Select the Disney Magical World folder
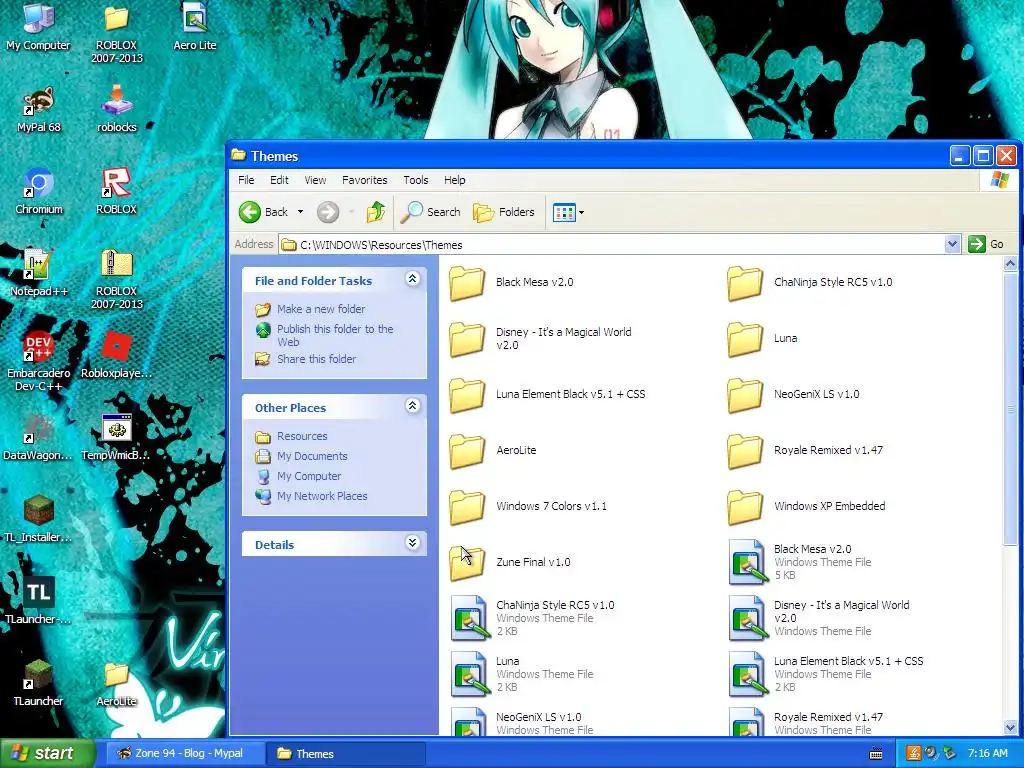Screen dimensions: 1024x768 (541, 338)
